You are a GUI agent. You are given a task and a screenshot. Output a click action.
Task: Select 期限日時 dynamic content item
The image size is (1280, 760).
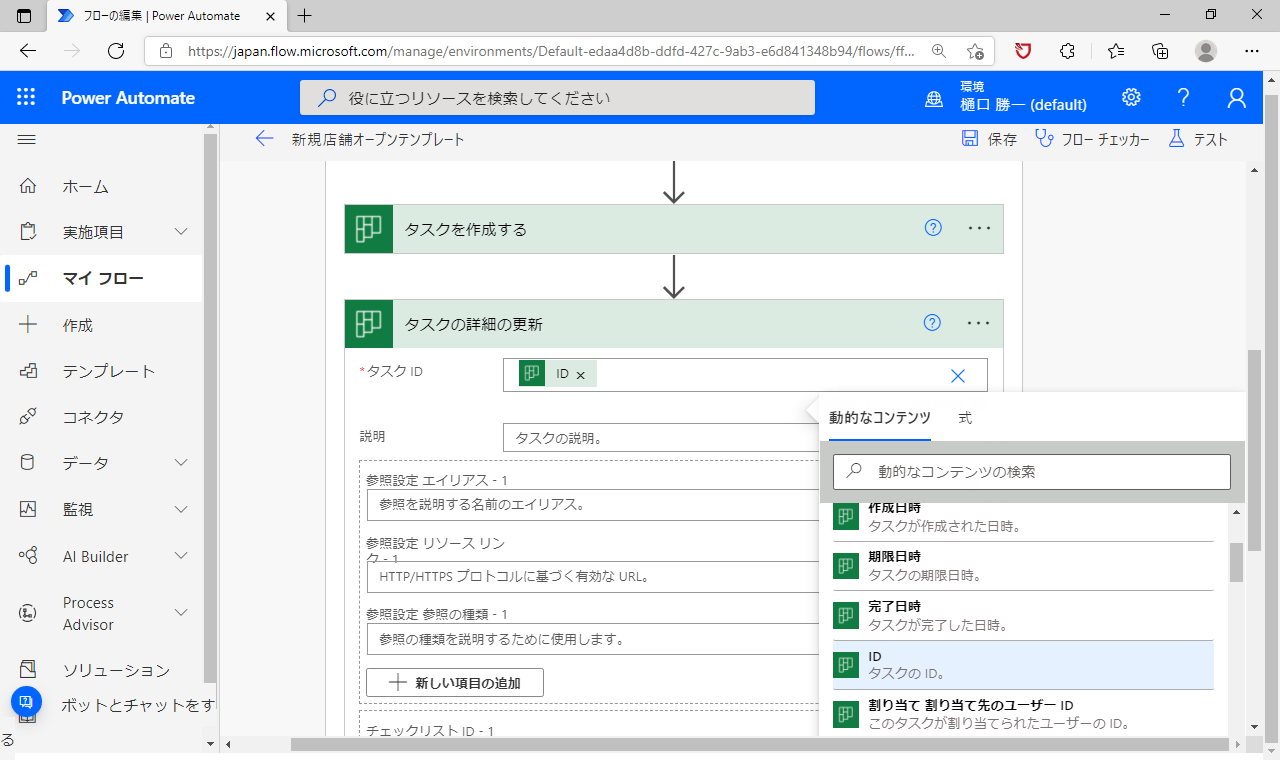1023,566
